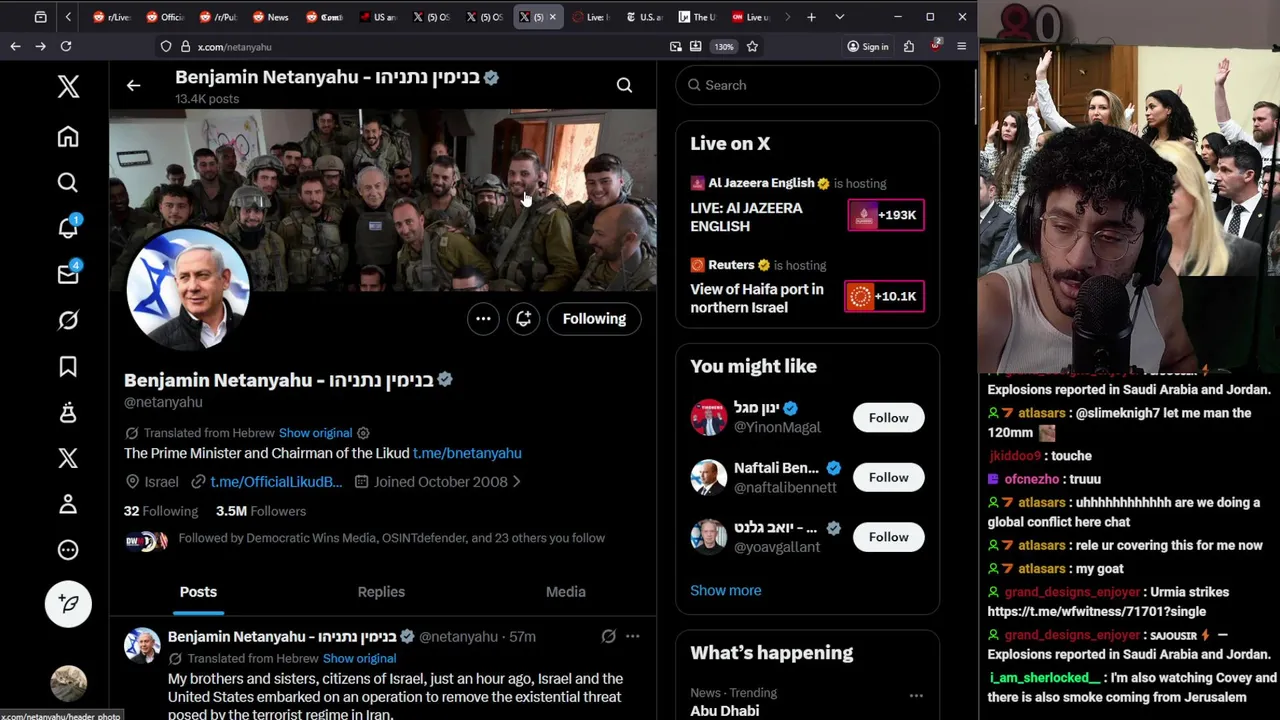Open the t.me/OfficialLikudB... link

point(276,482)
